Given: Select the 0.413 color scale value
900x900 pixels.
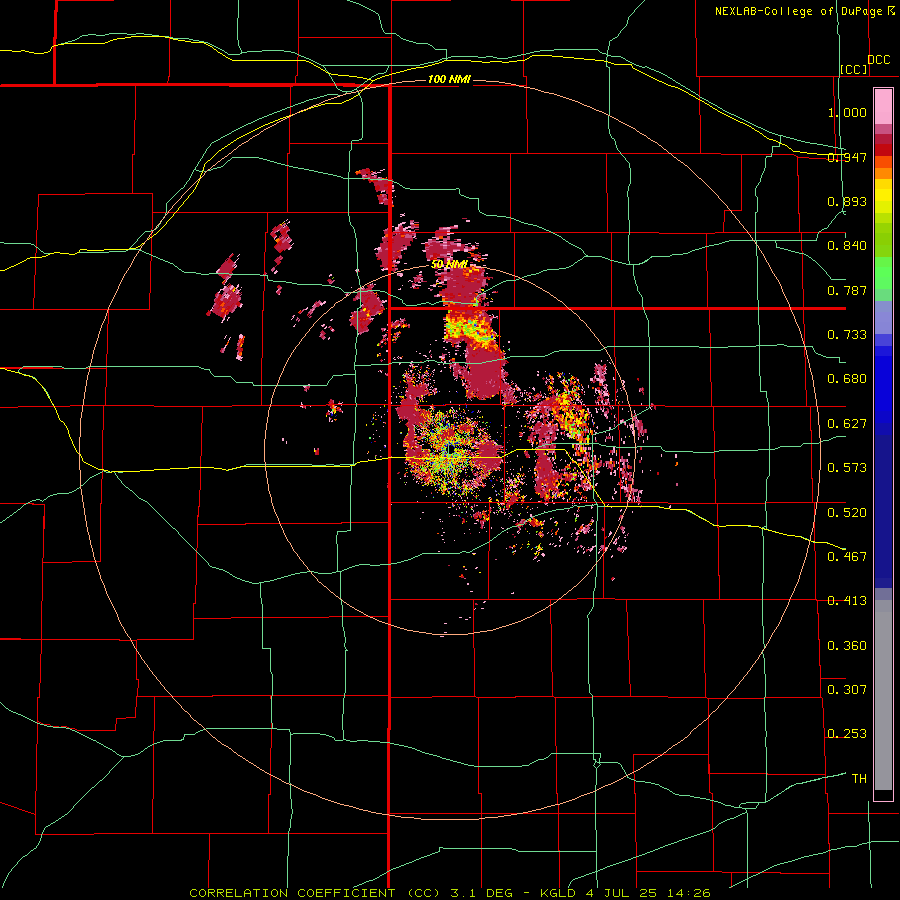Looking at the screenshot, I should pyautogui.click(x=847, y=601).
